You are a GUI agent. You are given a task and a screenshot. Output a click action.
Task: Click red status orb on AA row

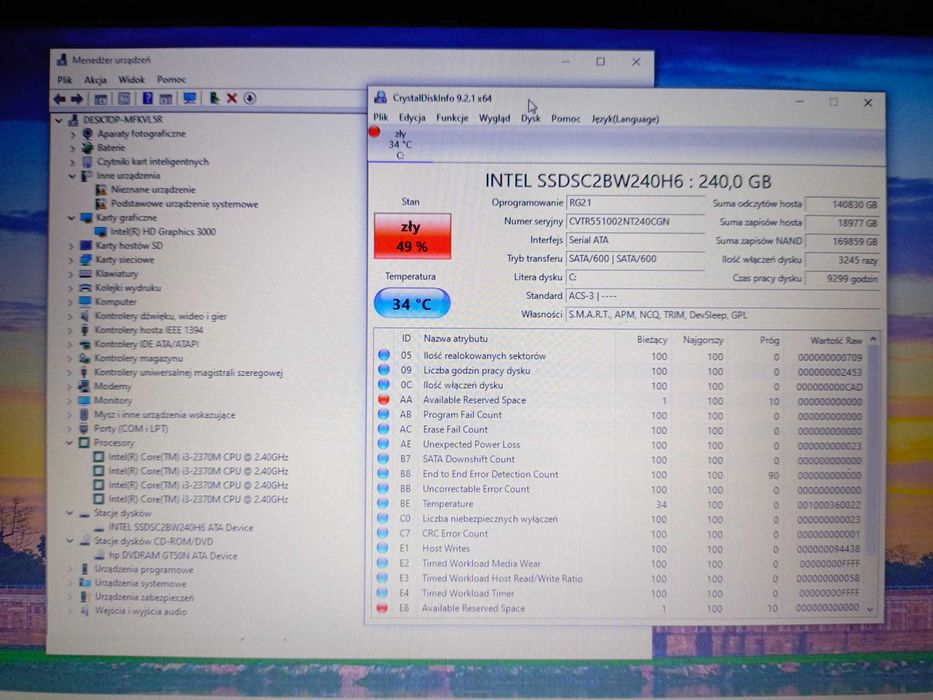click(x=384, y=400)
